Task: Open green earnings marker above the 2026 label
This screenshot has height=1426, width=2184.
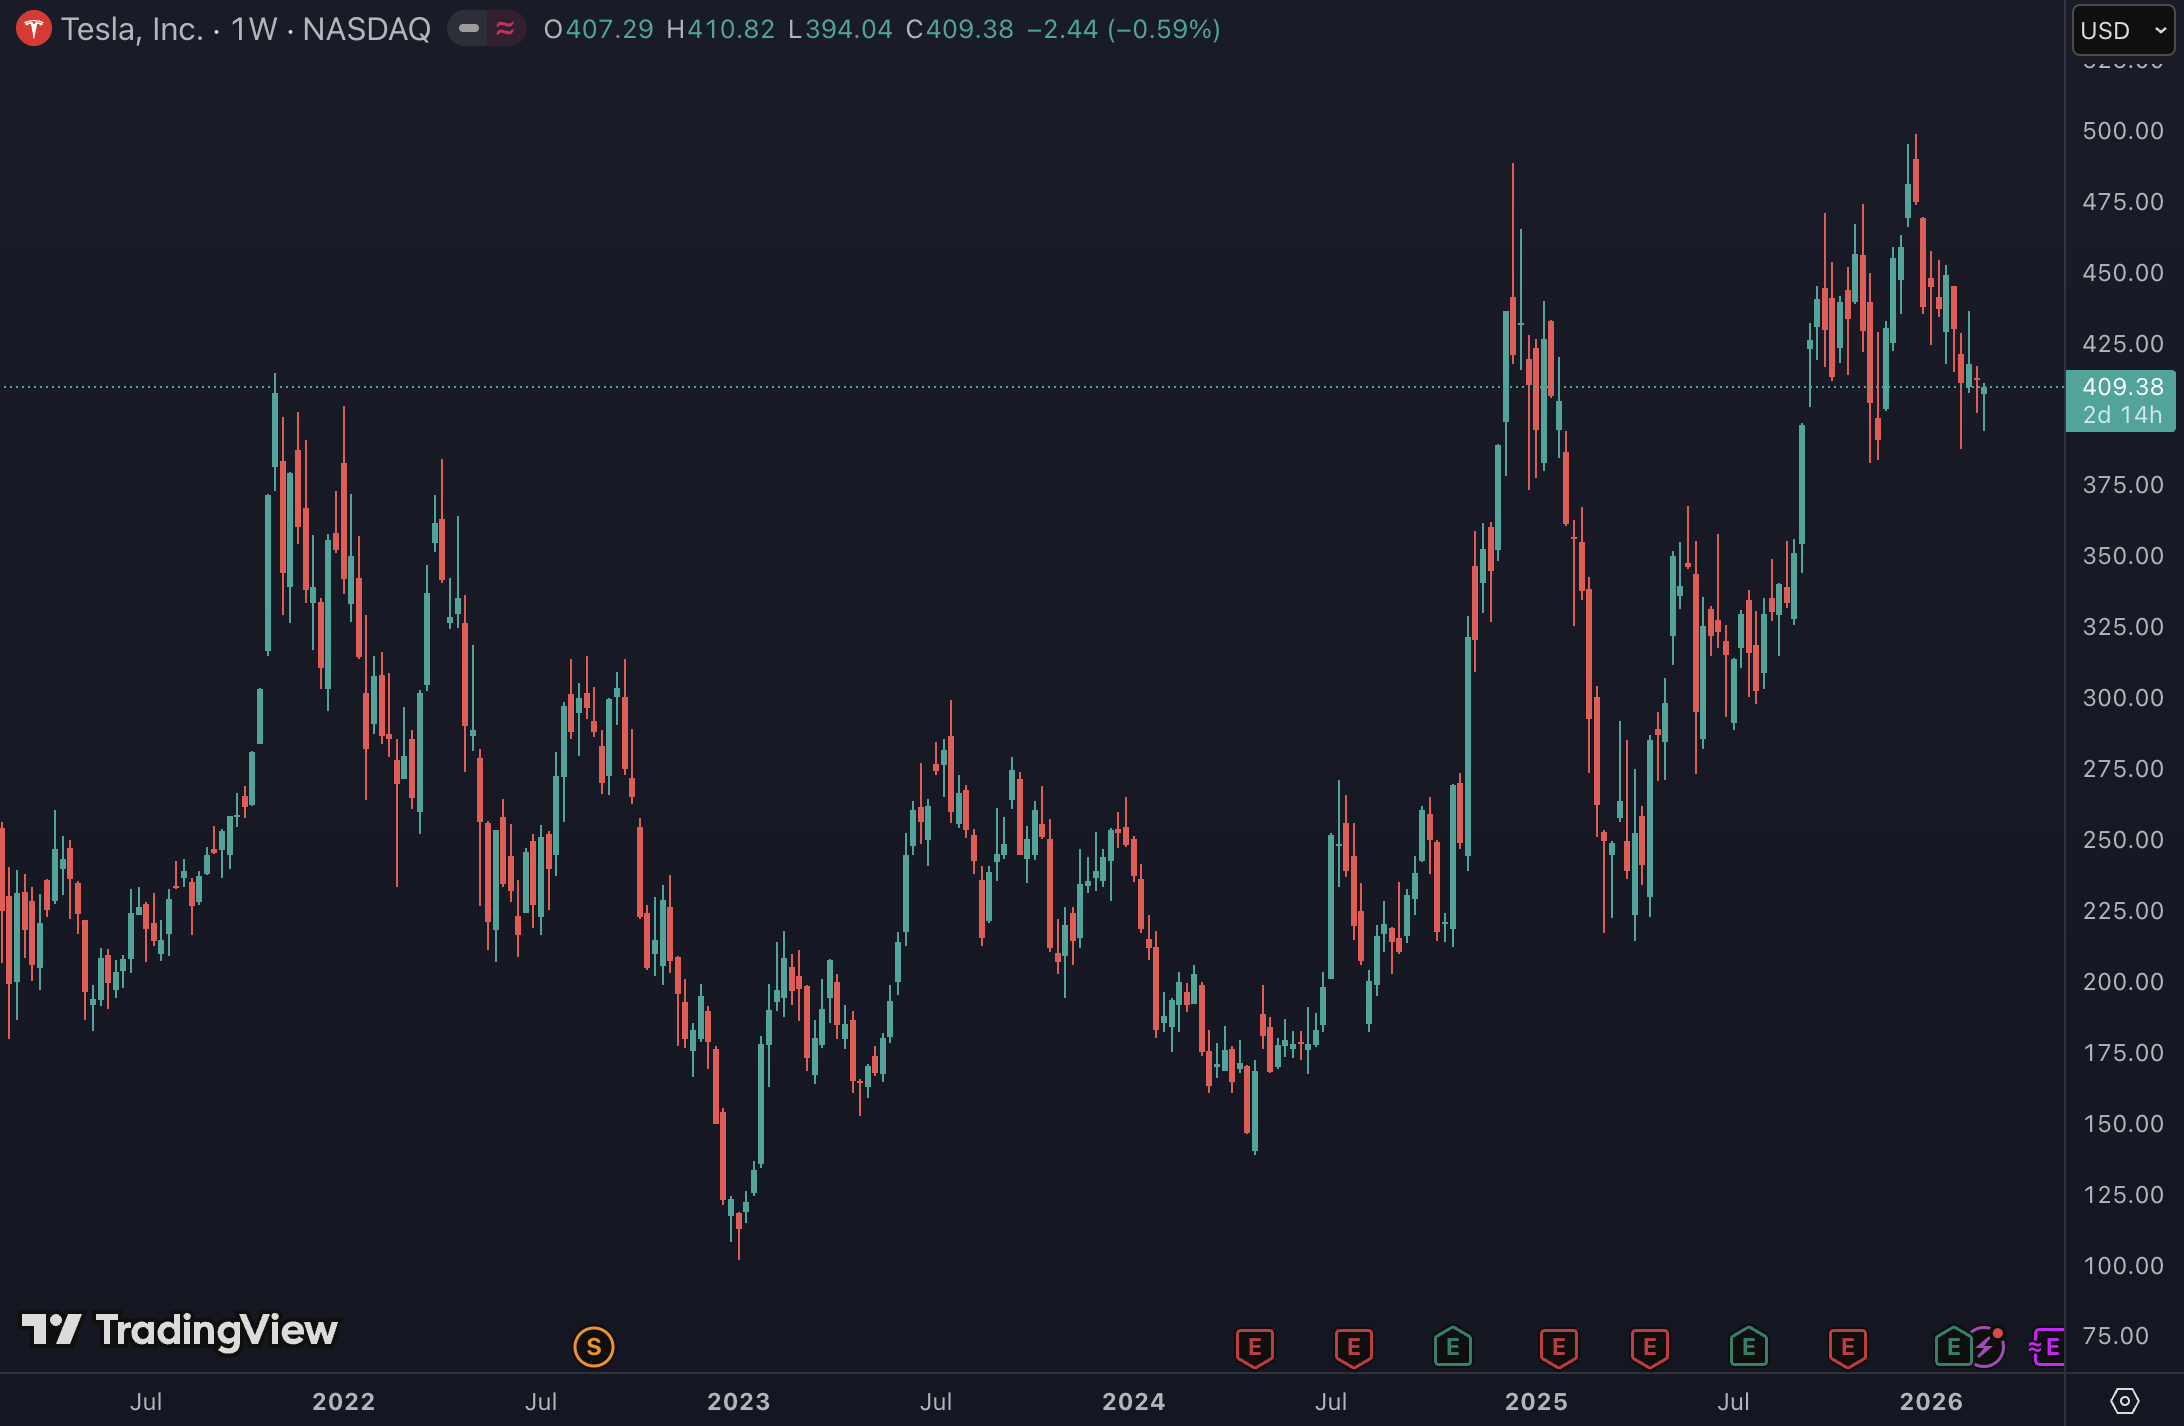Action: click(1952, 1347)
